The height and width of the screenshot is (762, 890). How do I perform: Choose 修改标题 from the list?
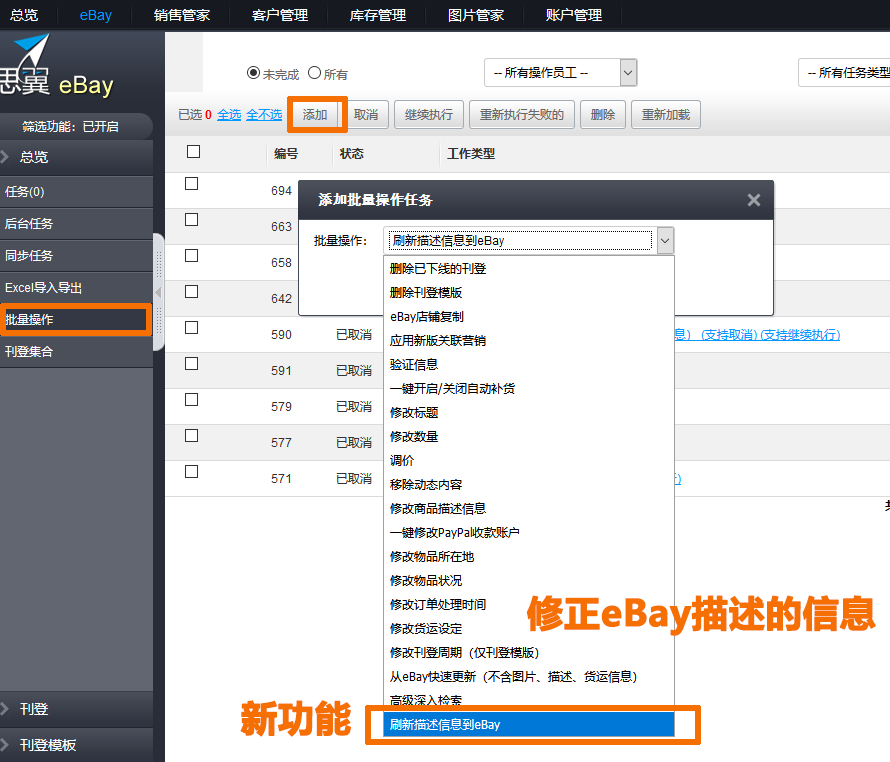click(x=529, y=413)
